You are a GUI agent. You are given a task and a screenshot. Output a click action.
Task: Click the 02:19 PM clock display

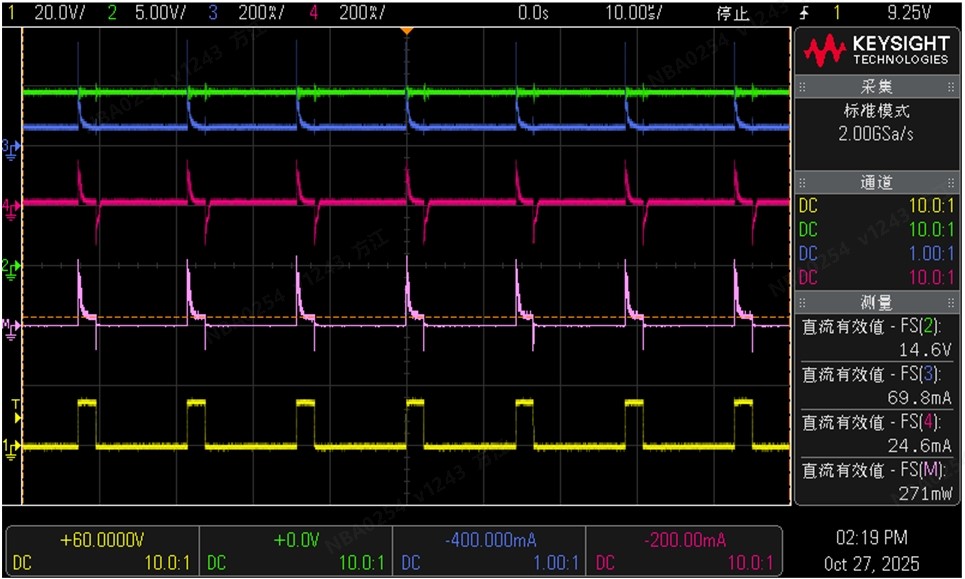[871, 538]
